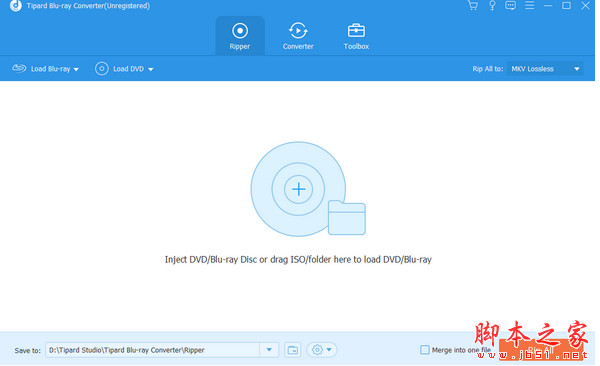
Task: Open the feedback chat icon
Action: coord(510,6)
